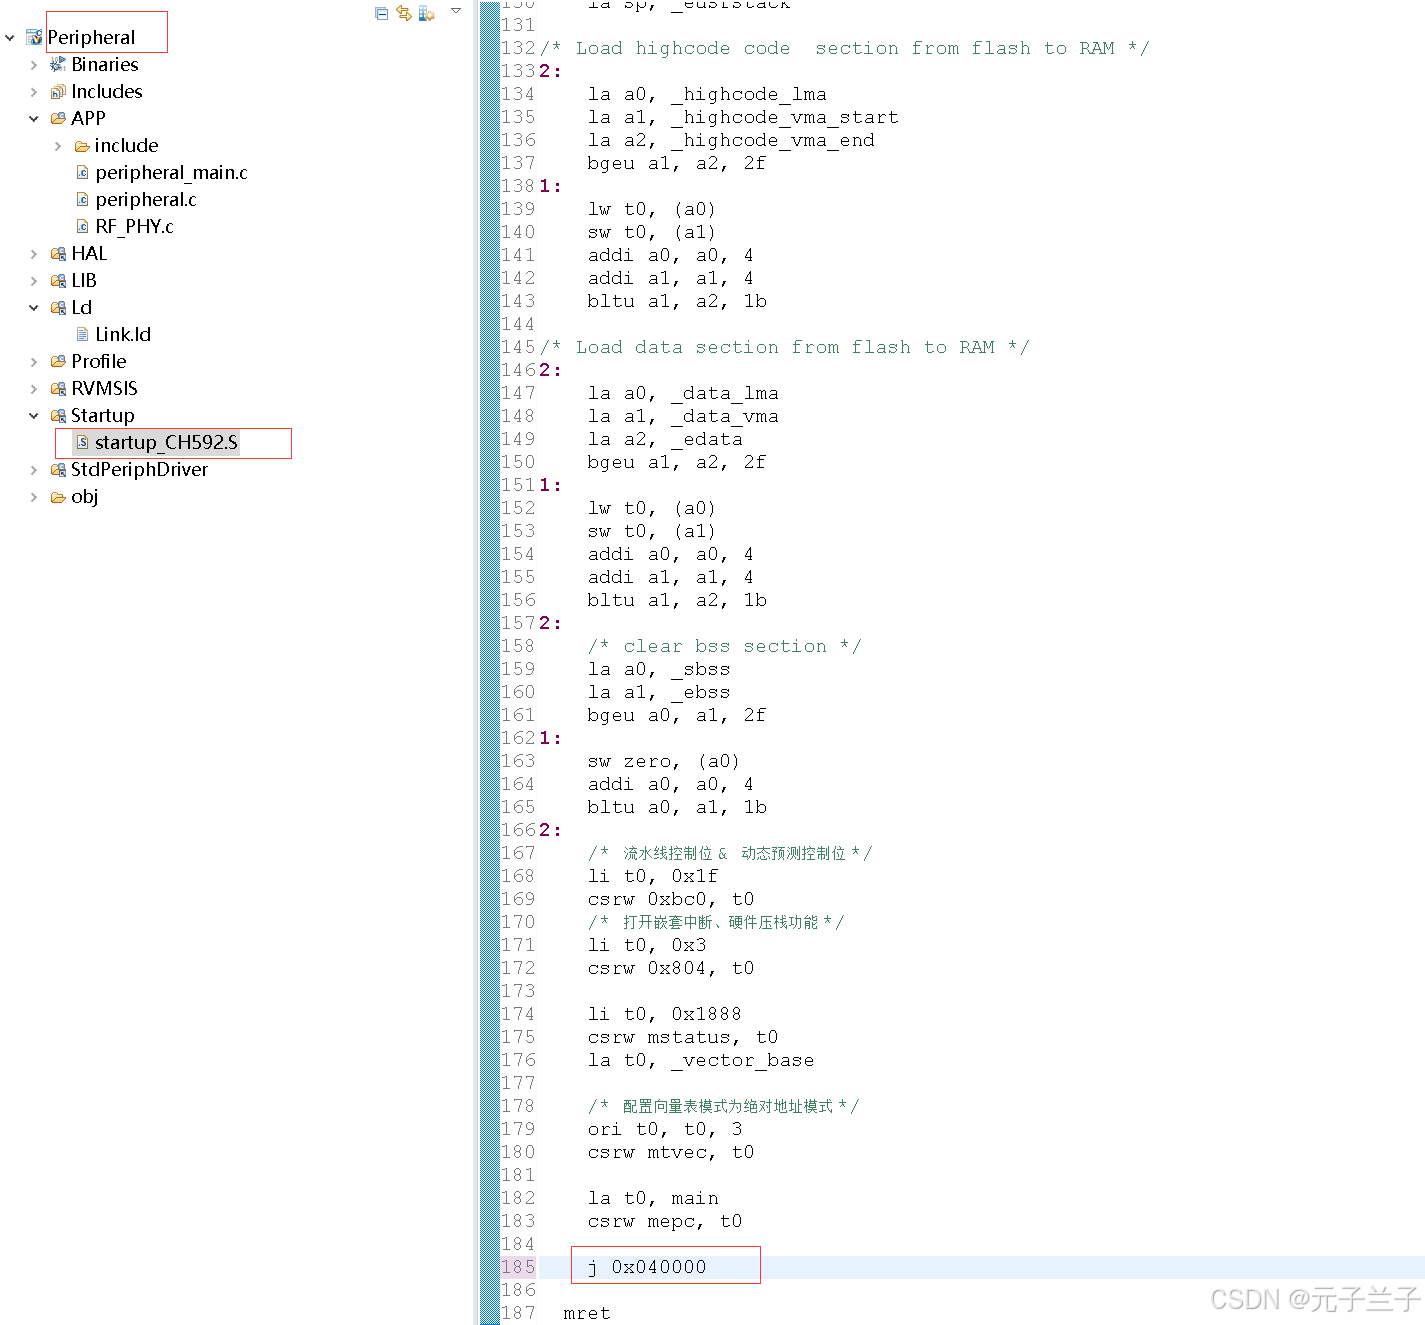Viewport: 1425px width, 1325px height.
Task: Collapse the Ld folder arrow
Action: click(34, 308)
